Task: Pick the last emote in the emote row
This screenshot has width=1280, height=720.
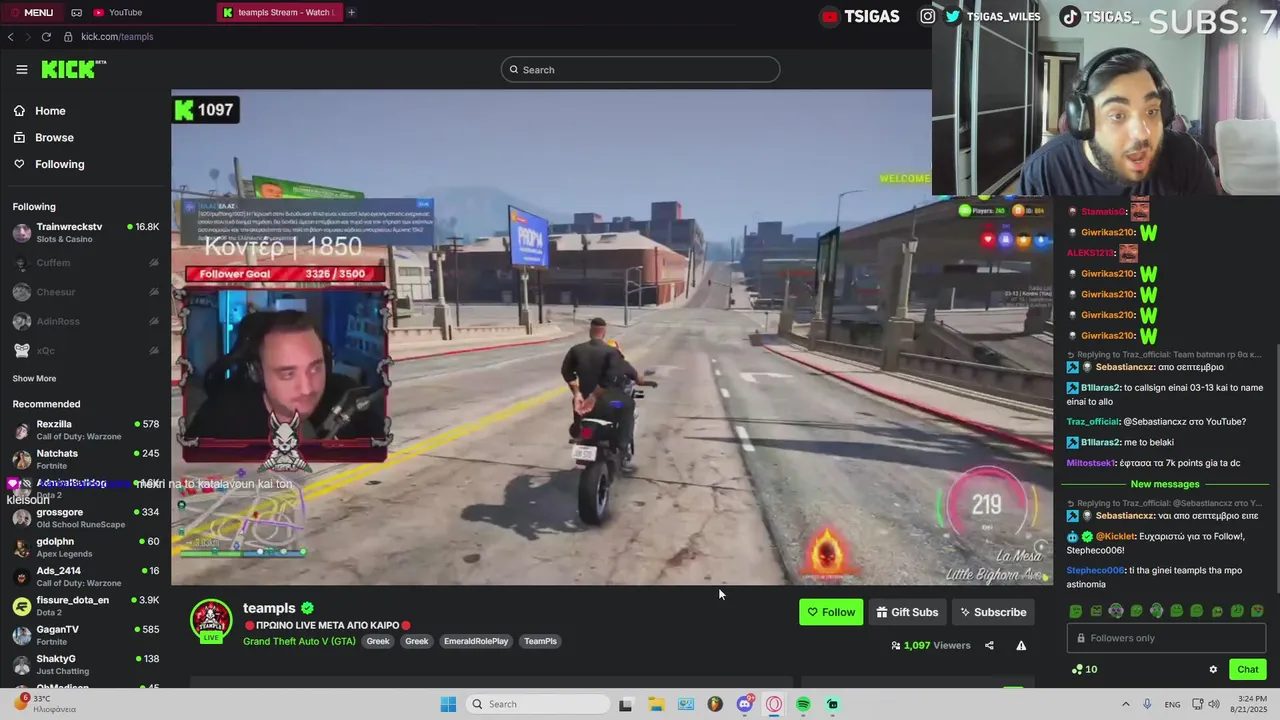Action: (x=1257, y=611)
